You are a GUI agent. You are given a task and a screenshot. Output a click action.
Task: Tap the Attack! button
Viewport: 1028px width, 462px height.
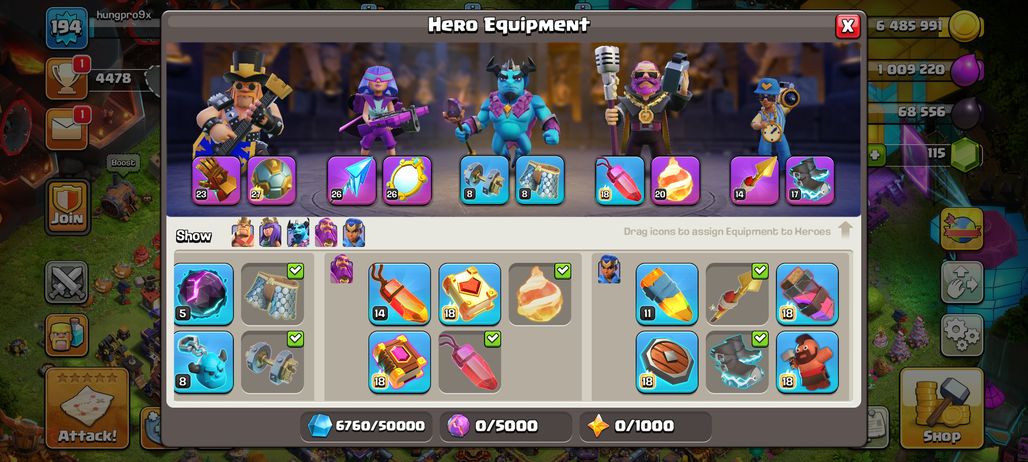tap(87, 408)
